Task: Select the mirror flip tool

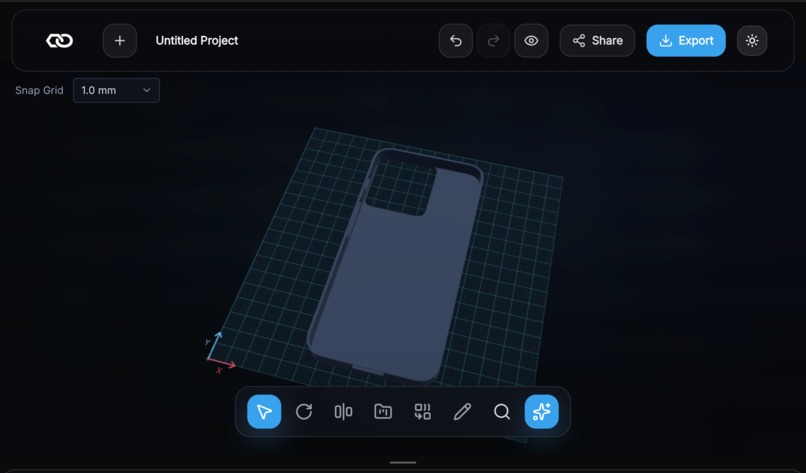Action: tap(343, 412)
